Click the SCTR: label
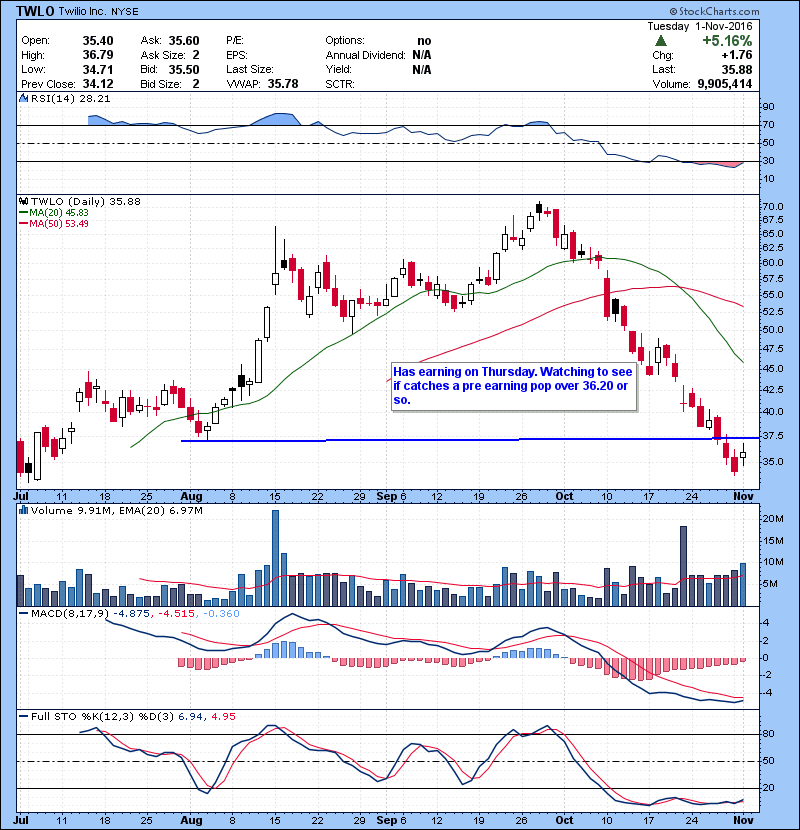The height and width of the screenshot is (830, 800). click(340, 84)
